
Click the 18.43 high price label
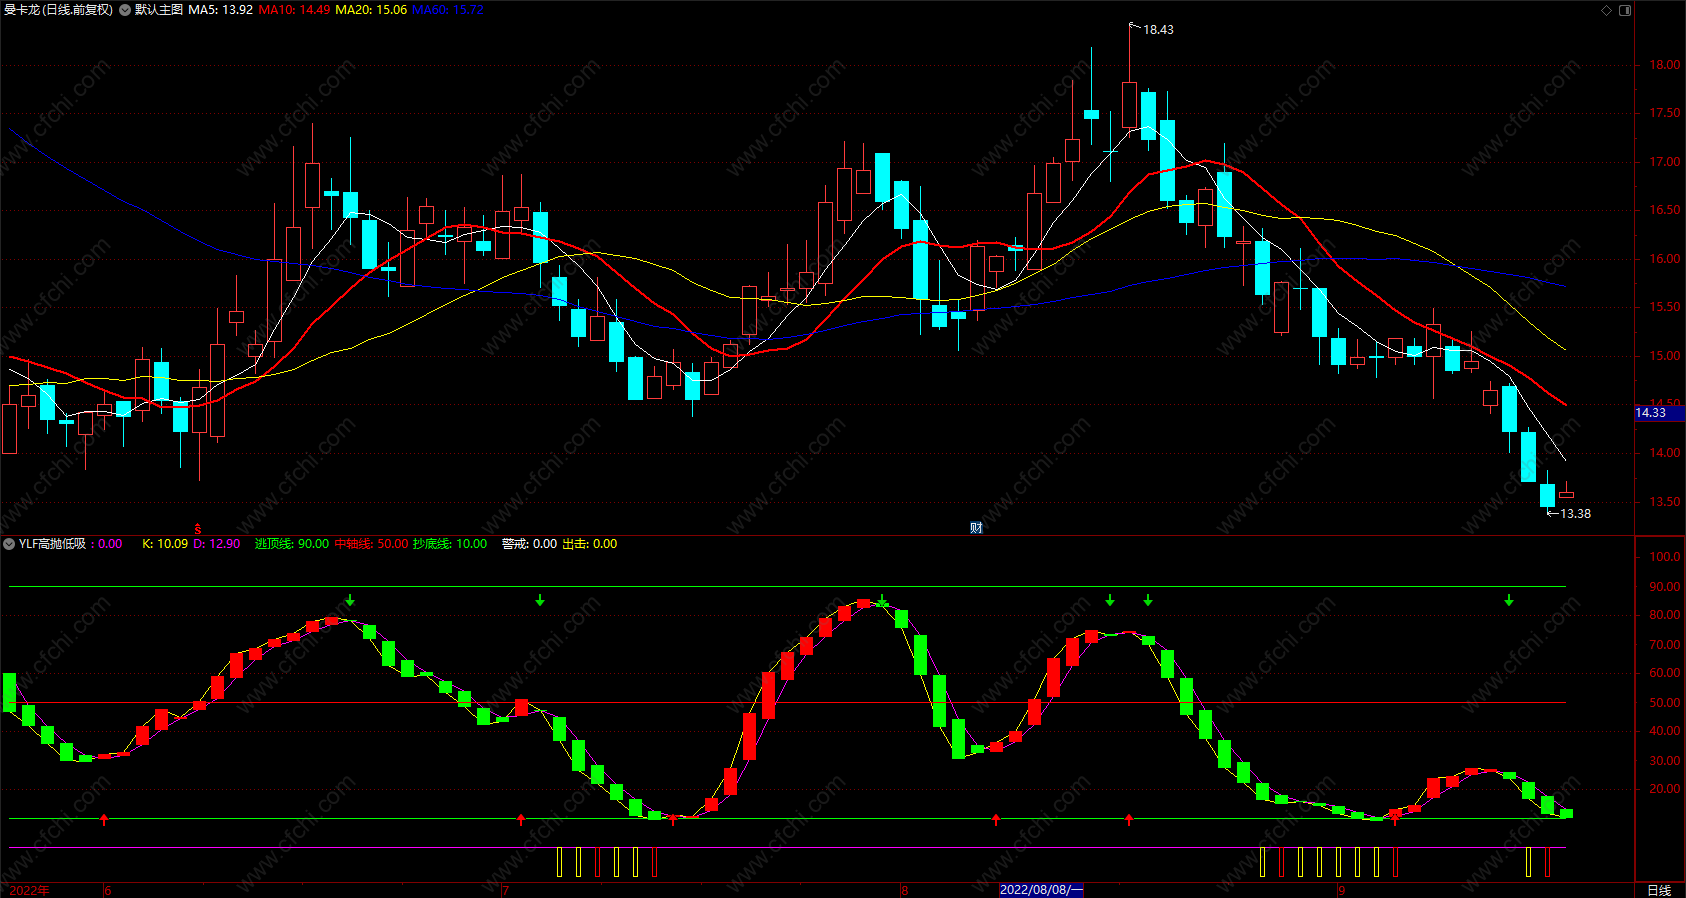1158,30
